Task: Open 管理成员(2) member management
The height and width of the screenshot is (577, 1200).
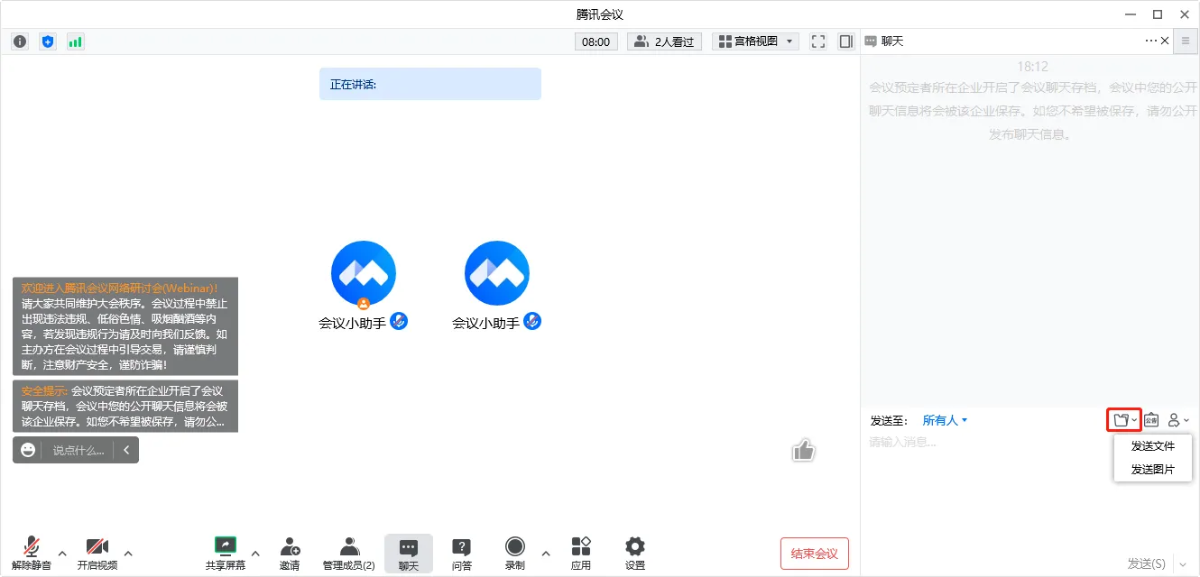Action: [349, 553]
